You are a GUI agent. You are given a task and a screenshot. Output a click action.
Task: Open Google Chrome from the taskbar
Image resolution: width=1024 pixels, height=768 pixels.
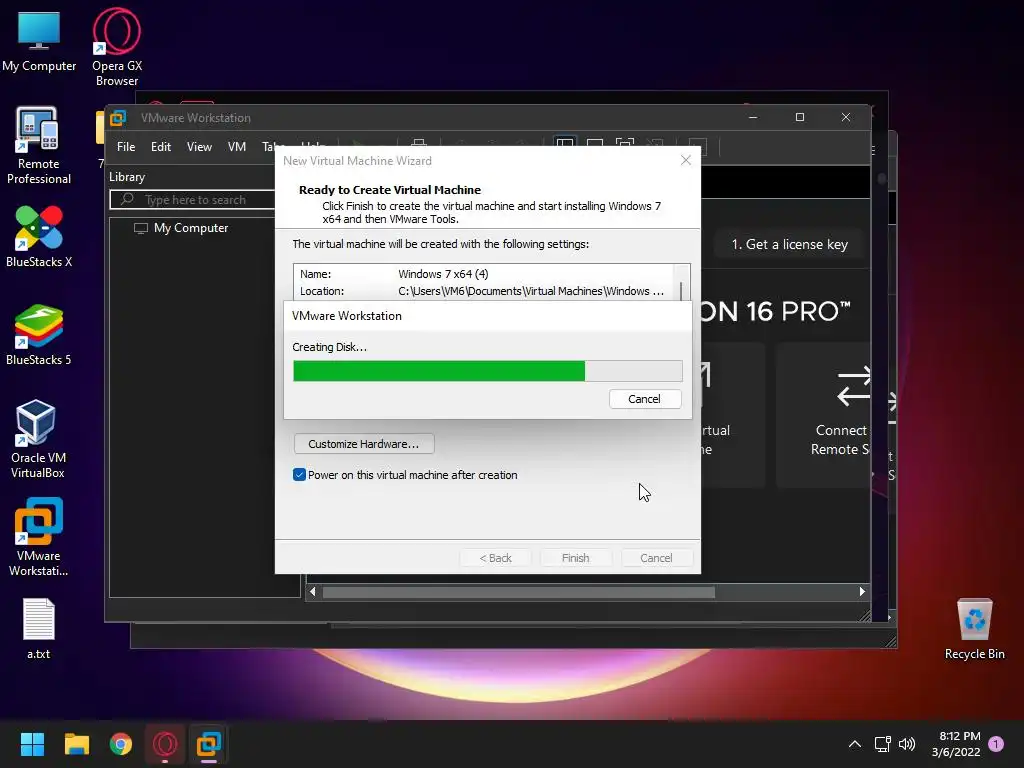click(121, 744)
